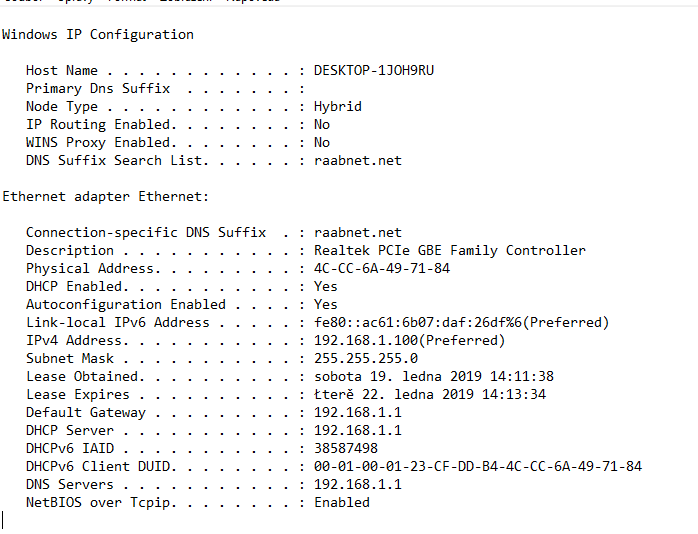
Task: Click the DHCPv6 IAID number 38587498
Action: point(345,449)
